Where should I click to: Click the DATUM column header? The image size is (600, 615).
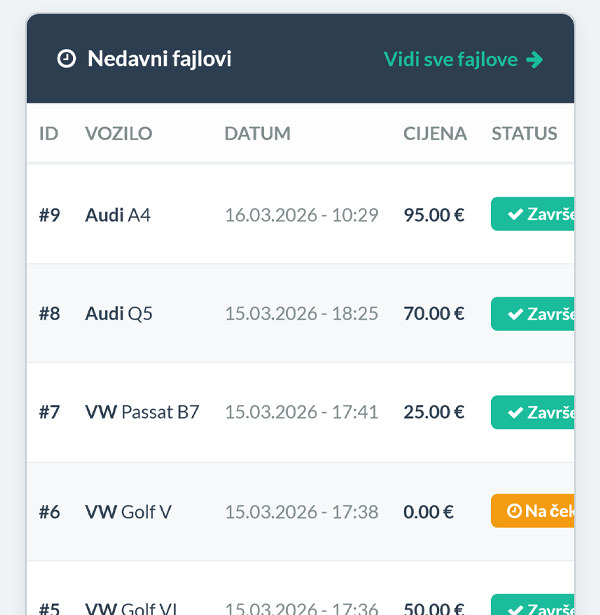(257, 133)
